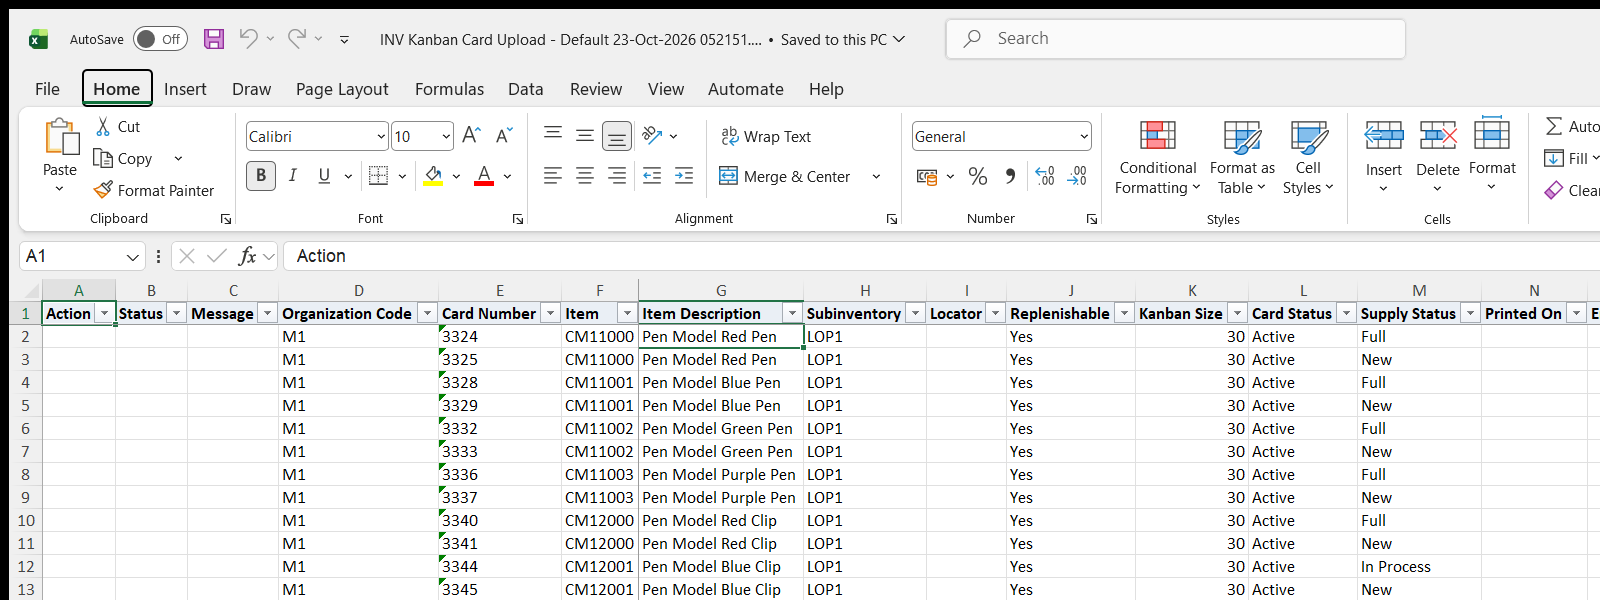Switch to the Automate tab

click(745, 89)
